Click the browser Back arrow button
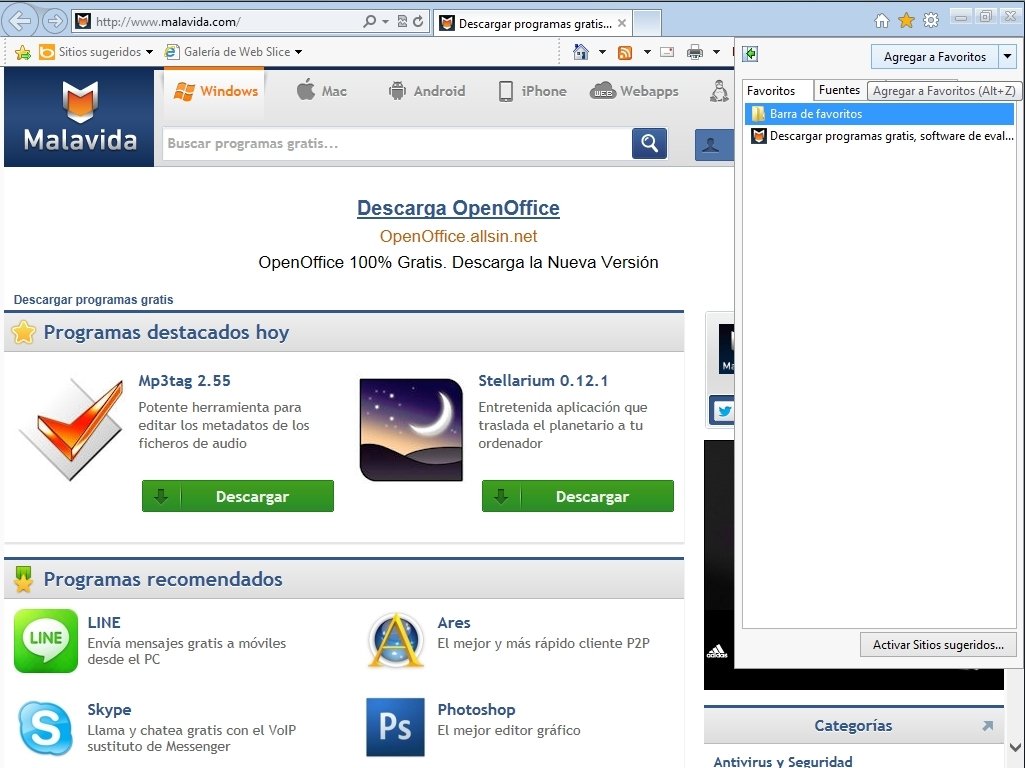 (20, 21)
